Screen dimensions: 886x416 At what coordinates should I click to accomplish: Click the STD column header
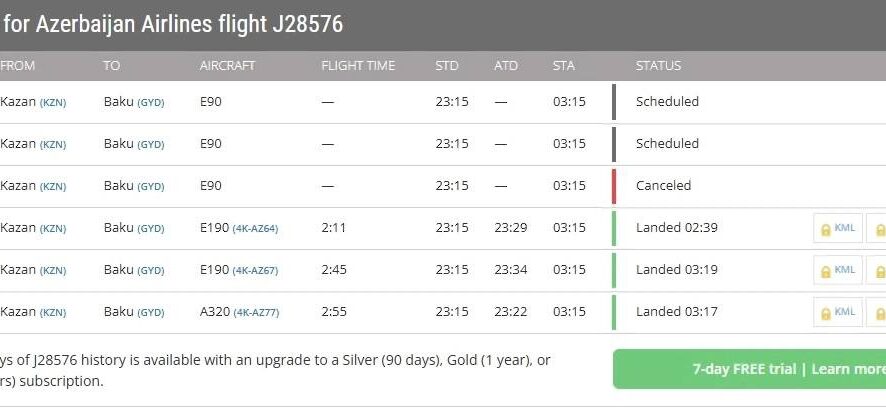click(x=447, y=66)
